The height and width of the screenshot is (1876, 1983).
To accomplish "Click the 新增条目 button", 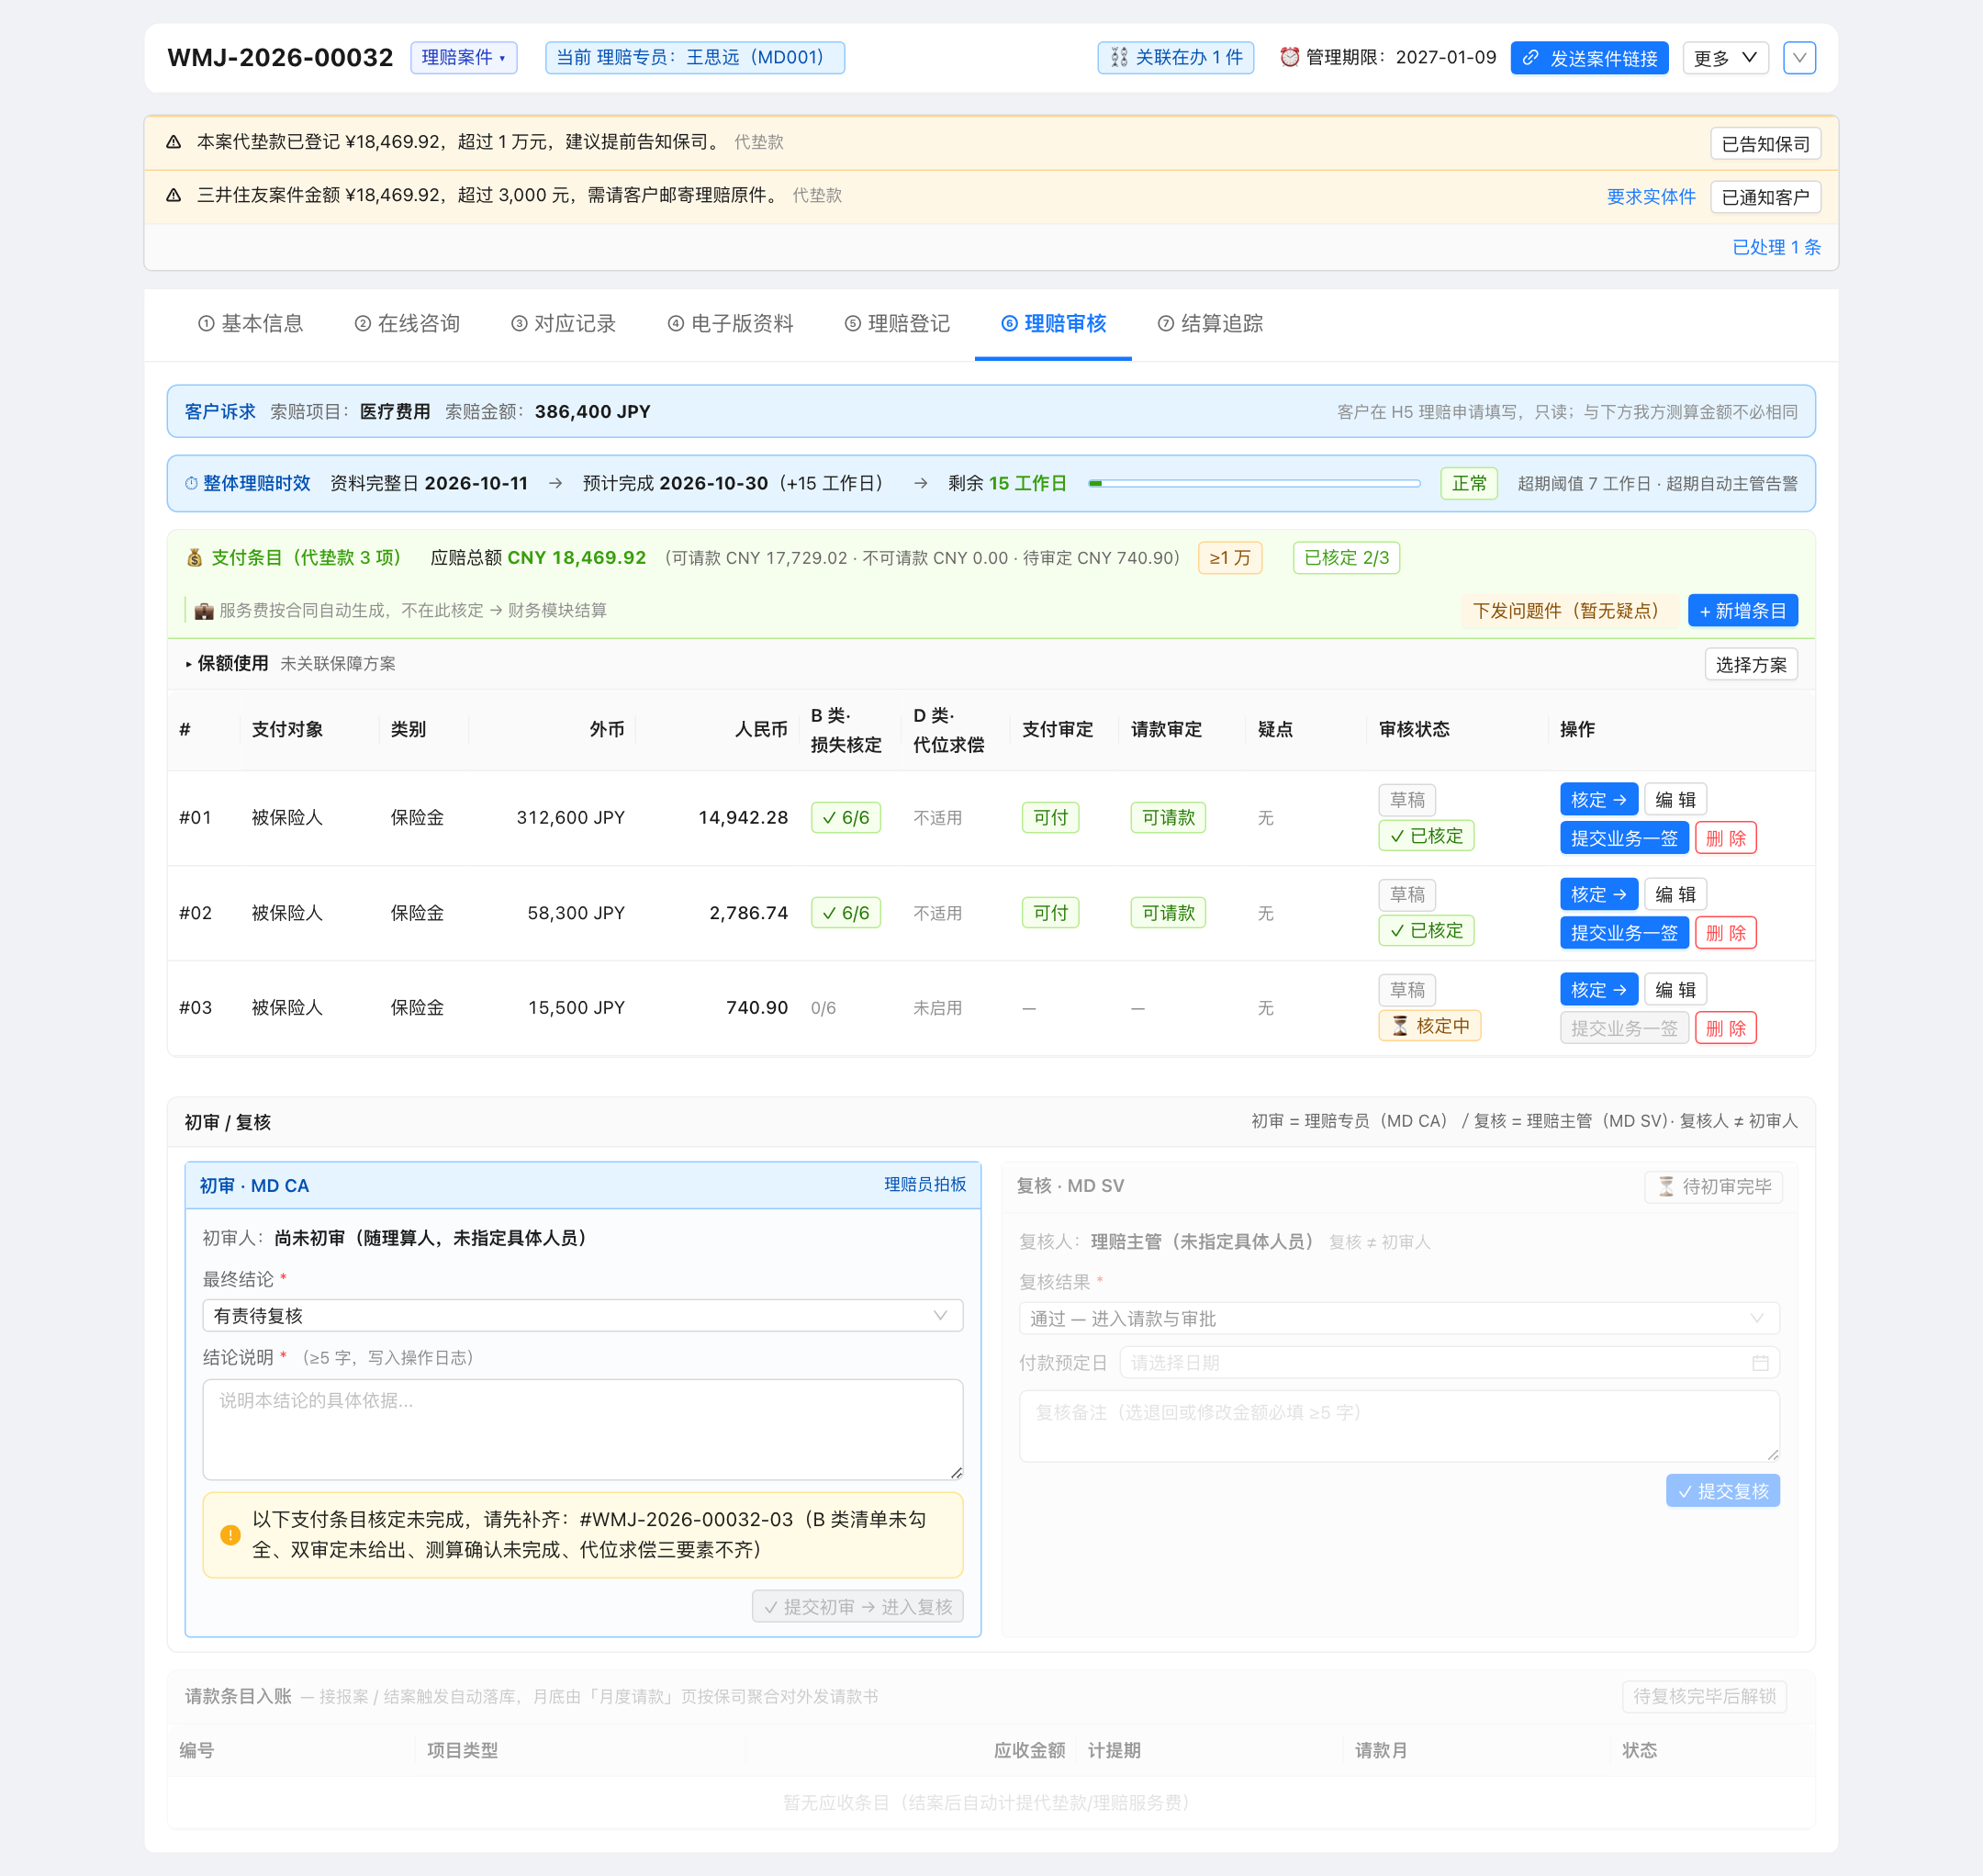I will click(1742, 611).
